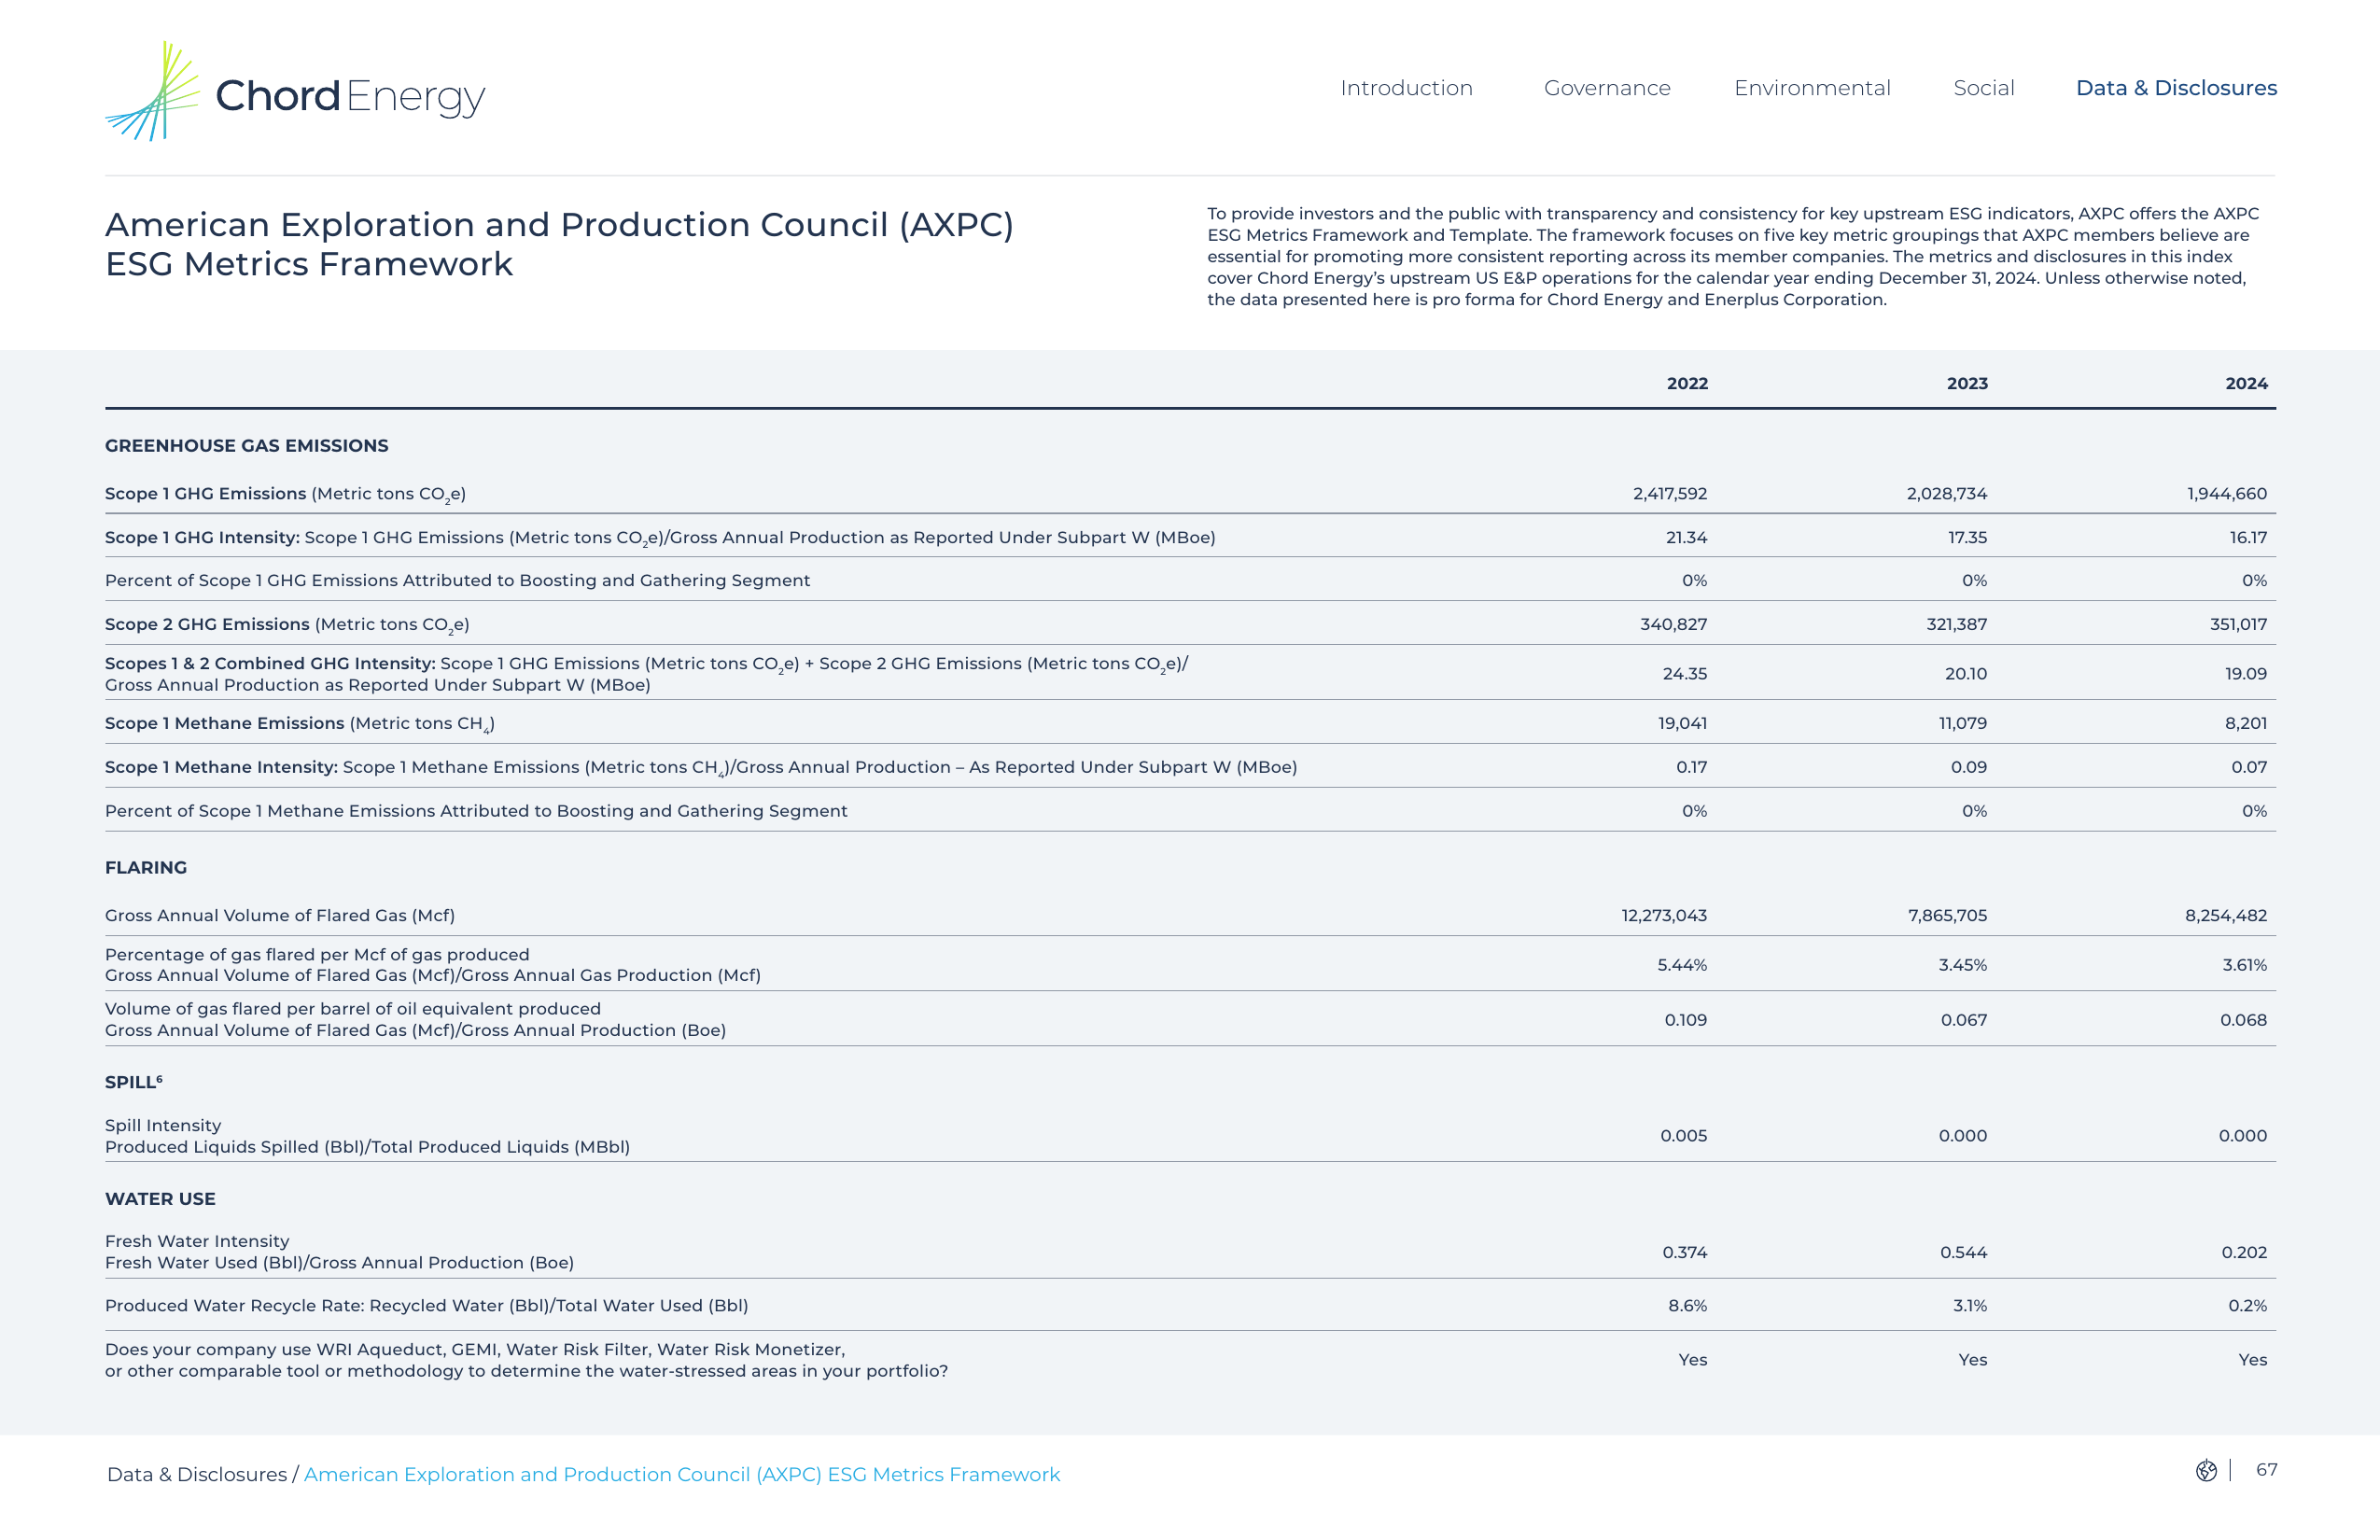Open the Introduction section tab
Viewport: 2380px width, 1540px height.
click(1406, 88)
